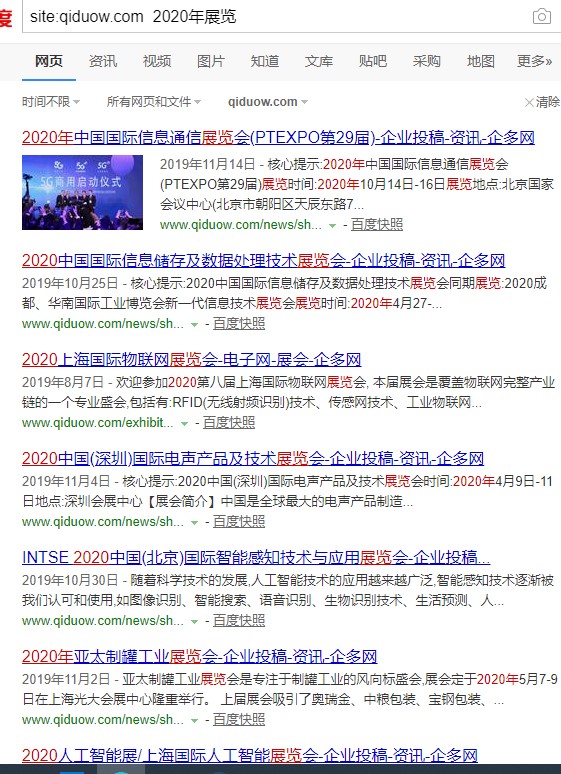Viewport: 561px width, 774px height.
Task: Expand arrow beside 亚太制罐 result URL
Action: (x=195, y=720)
